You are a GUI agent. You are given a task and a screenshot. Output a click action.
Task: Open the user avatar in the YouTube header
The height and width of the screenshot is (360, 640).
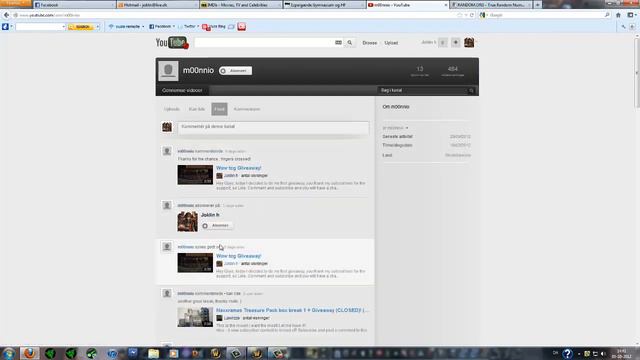coord(469,42)
